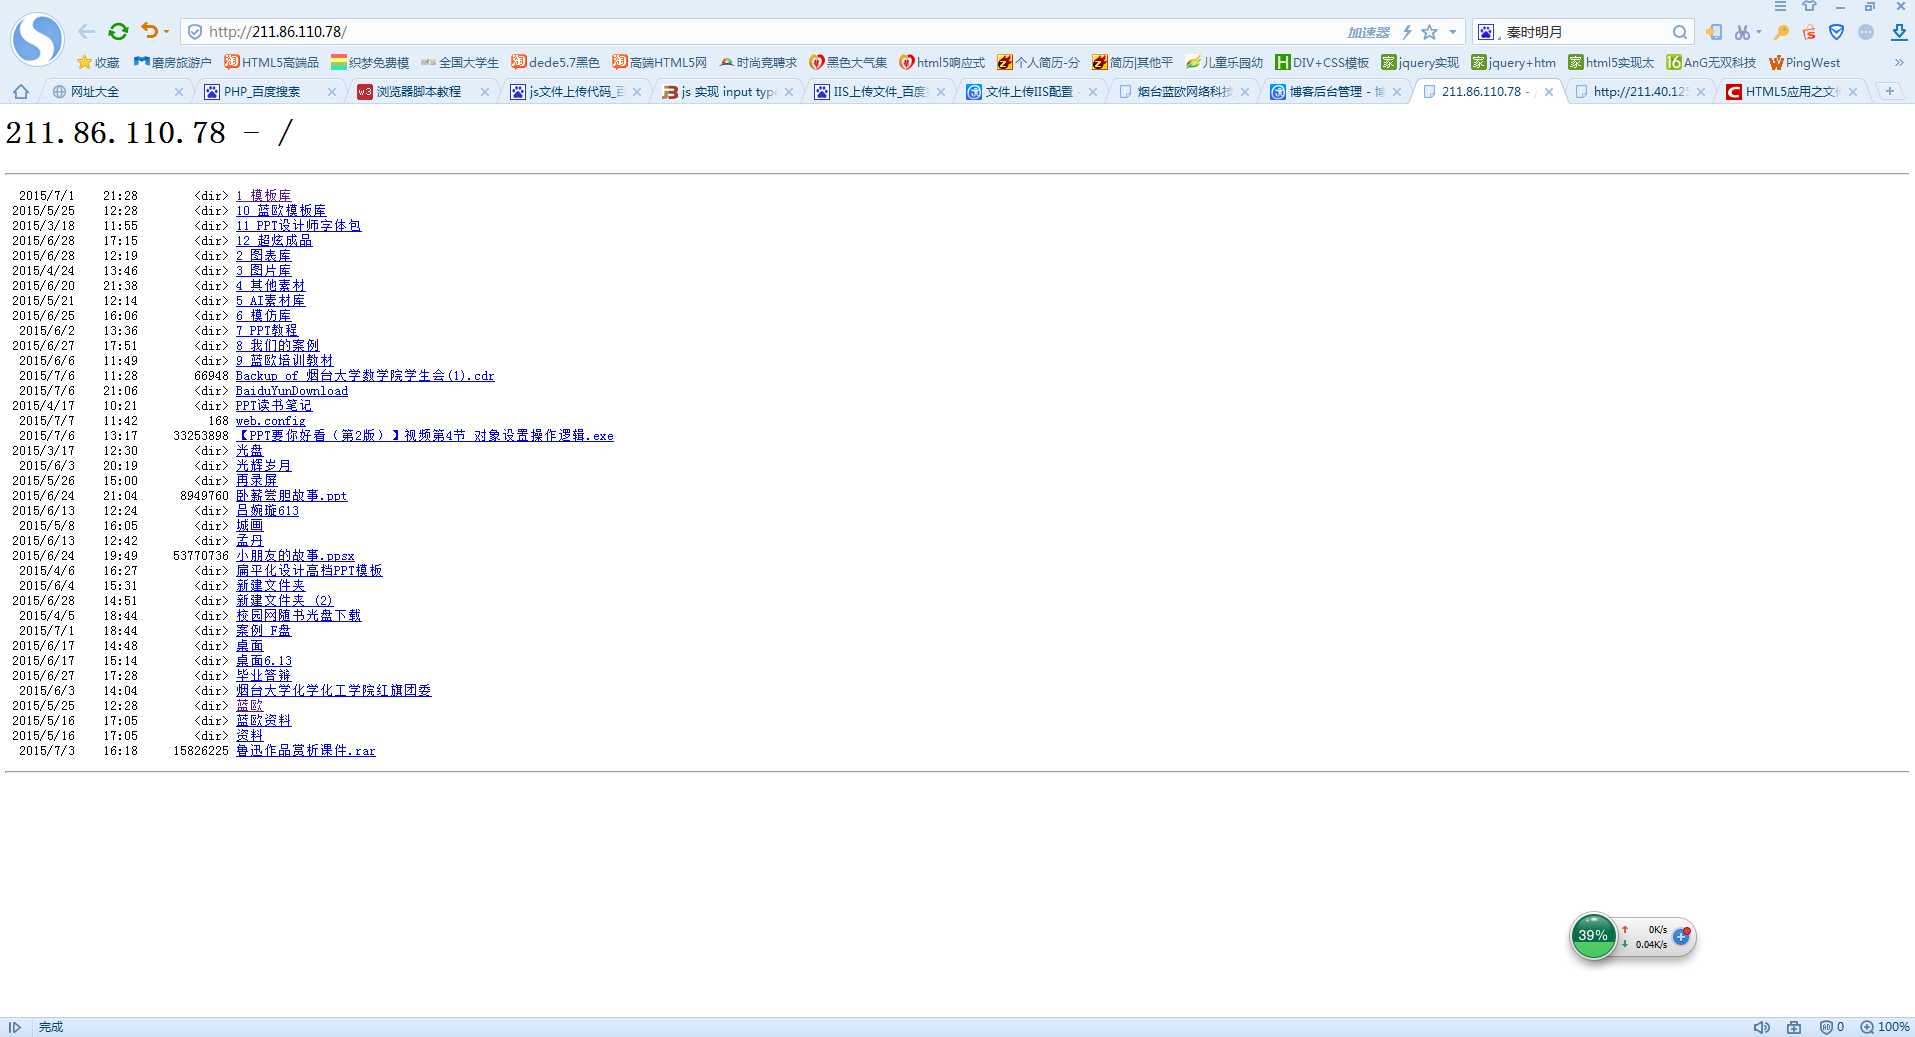Click the 加速器 accelerator label
This screenshot has width=1915, height=1037.
pyautogui.click(x=1368, y=32)
